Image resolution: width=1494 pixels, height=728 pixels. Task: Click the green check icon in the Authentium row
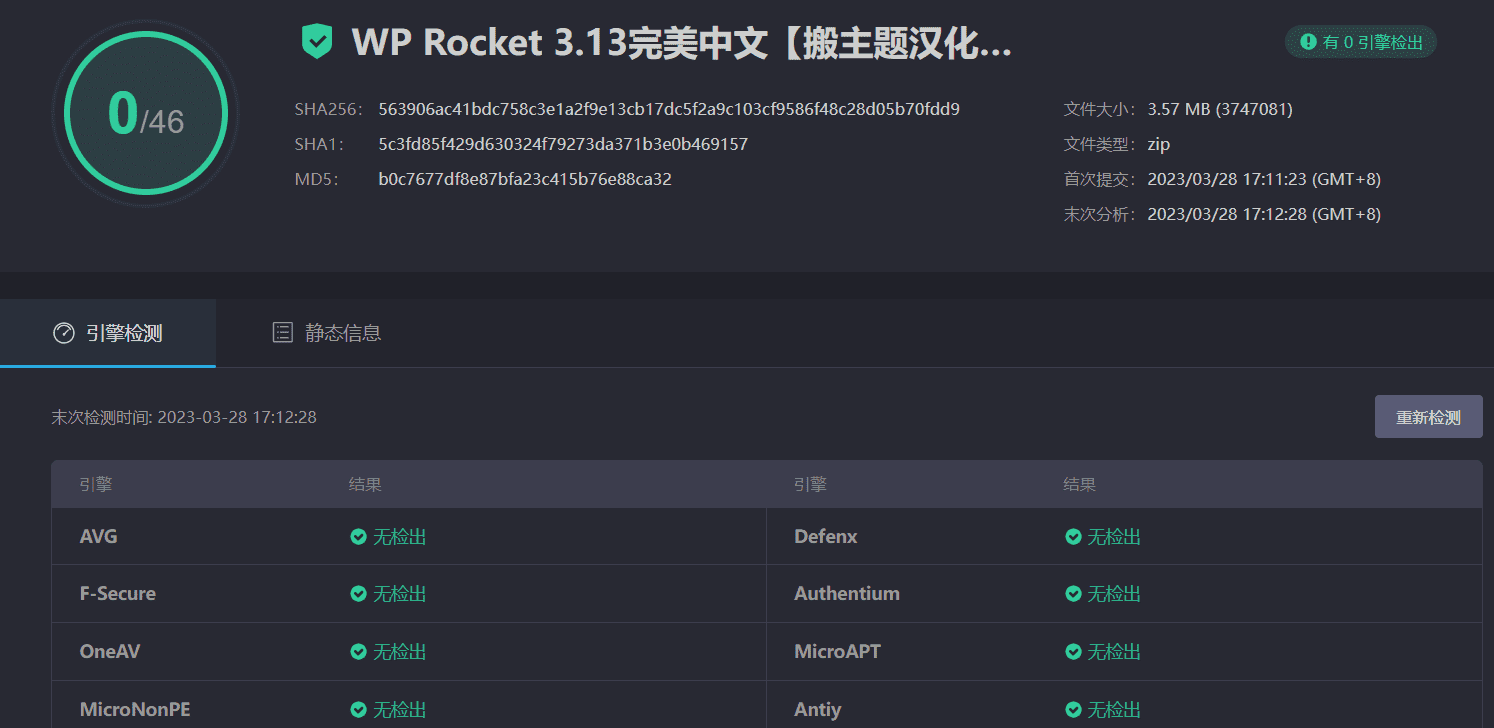[1073, 594]
